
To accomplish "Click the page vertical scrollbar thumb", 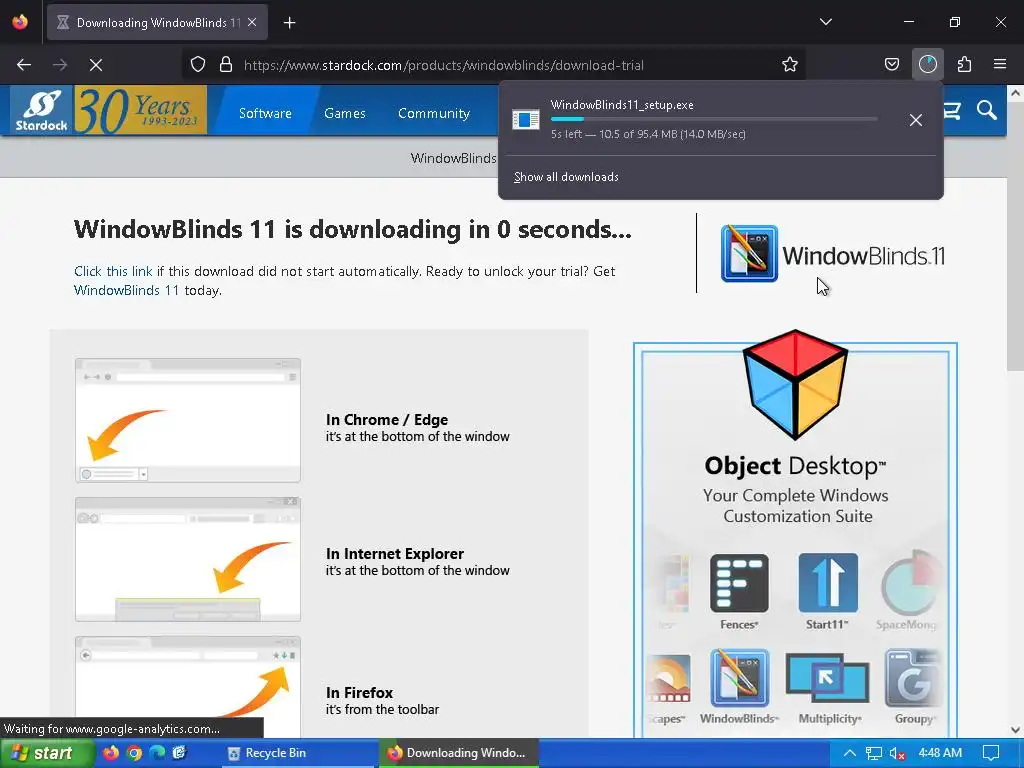I will pyautogui.click(x=1015, y=236).
